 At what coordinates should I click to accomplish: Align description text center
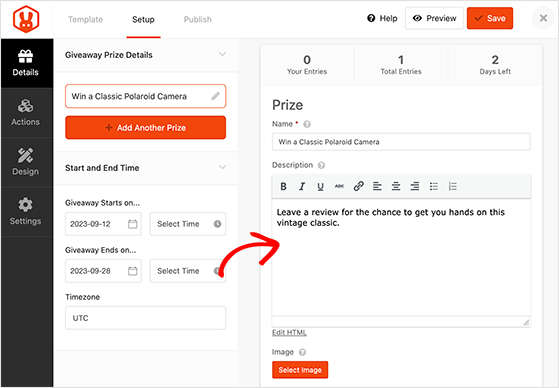396,186
